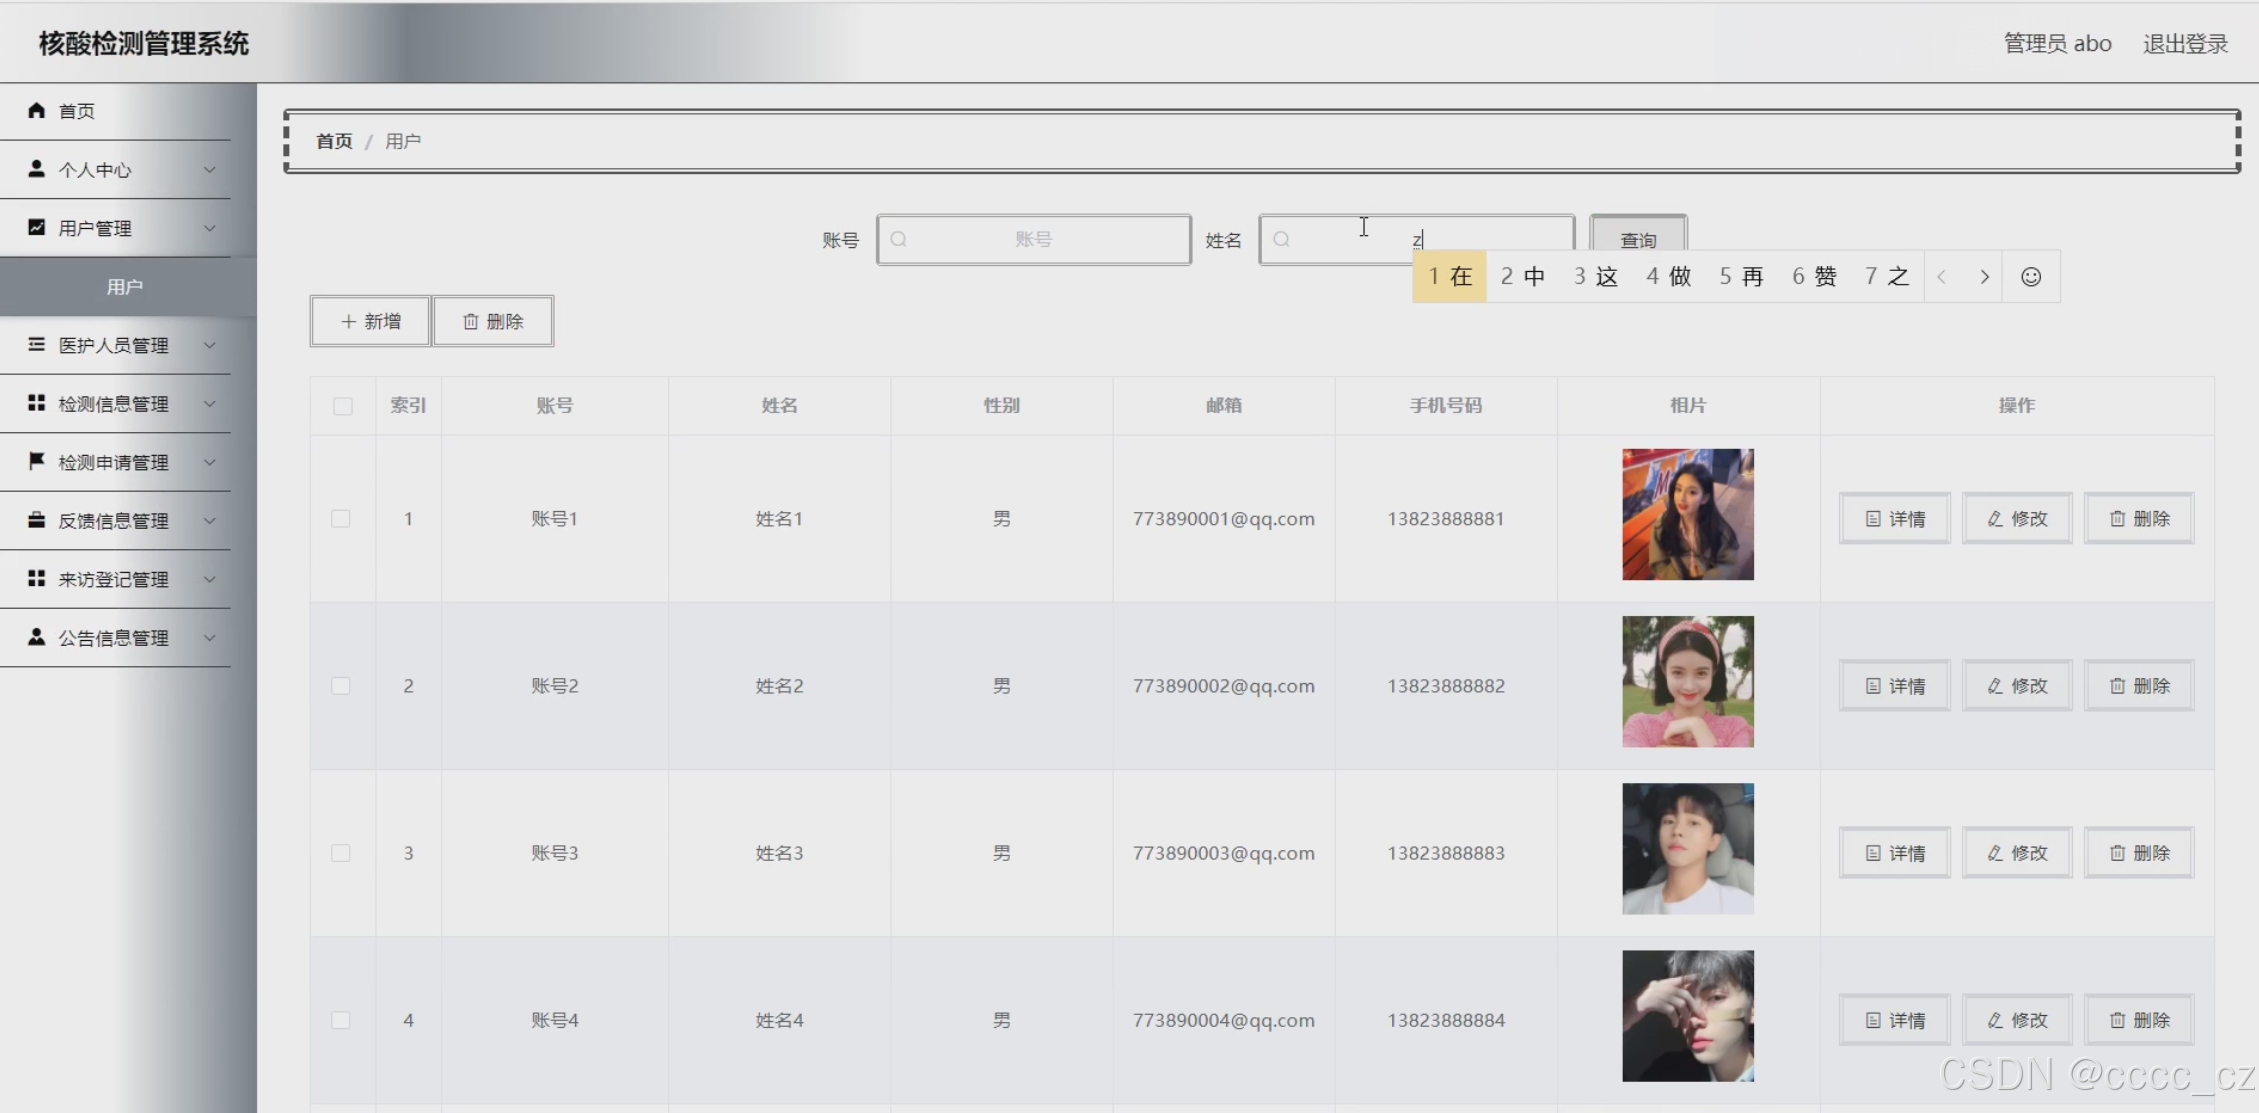Click the emoji smiley icon in IME bar
This screenshot has height=1113, width=2259.
(x=2030, y=277)
